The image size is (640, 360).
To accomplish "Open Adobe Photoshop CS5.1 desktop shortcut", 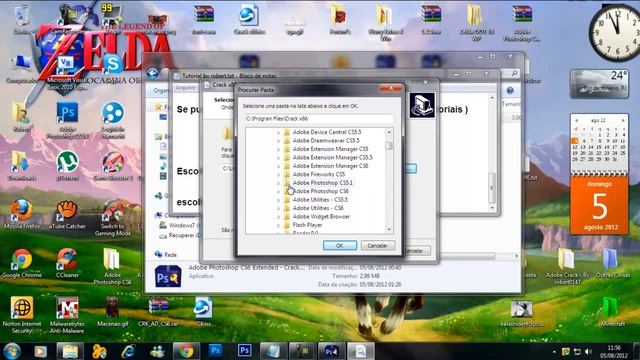I will [x=67, y=120].
